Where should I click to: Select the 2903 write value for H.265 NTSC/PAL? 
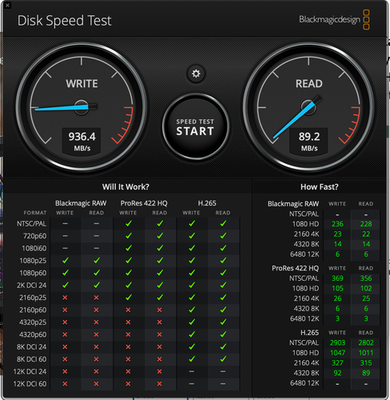pyautogui.click(x=337, y=343)
